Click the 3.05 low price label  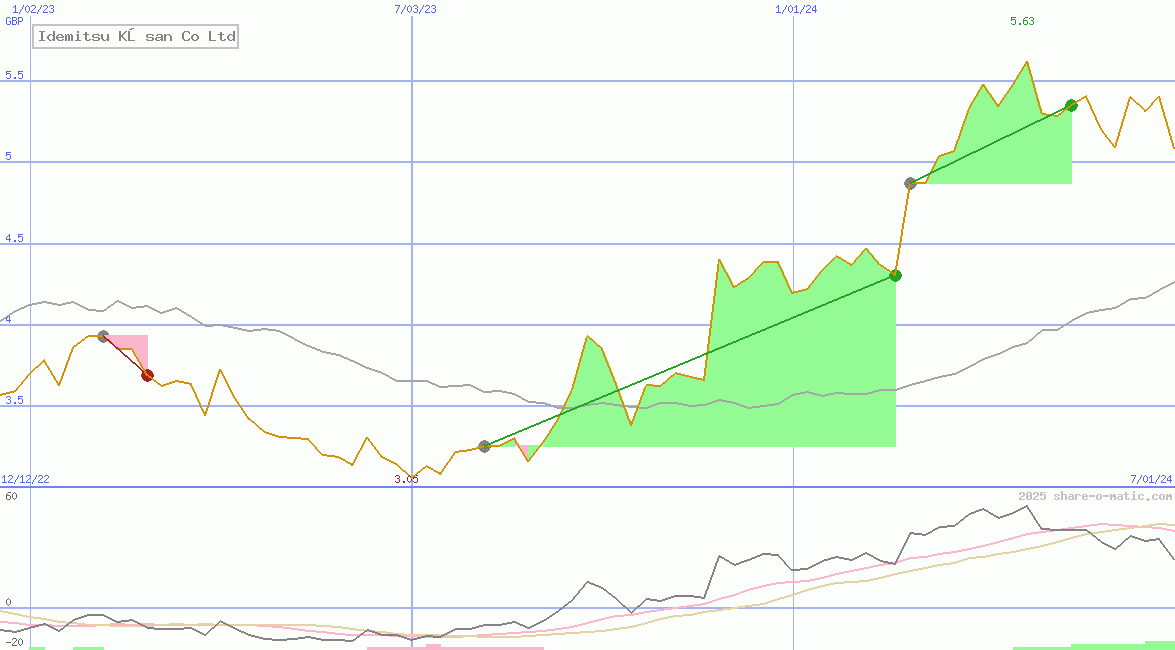pos(406,479)
